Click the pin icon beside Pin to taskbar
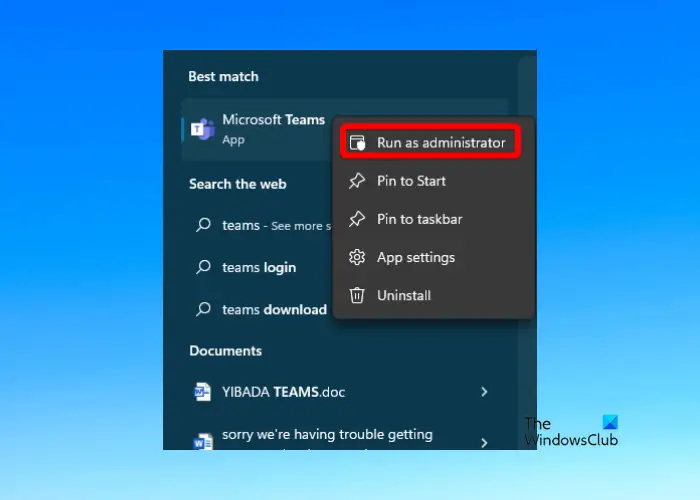 357,219
